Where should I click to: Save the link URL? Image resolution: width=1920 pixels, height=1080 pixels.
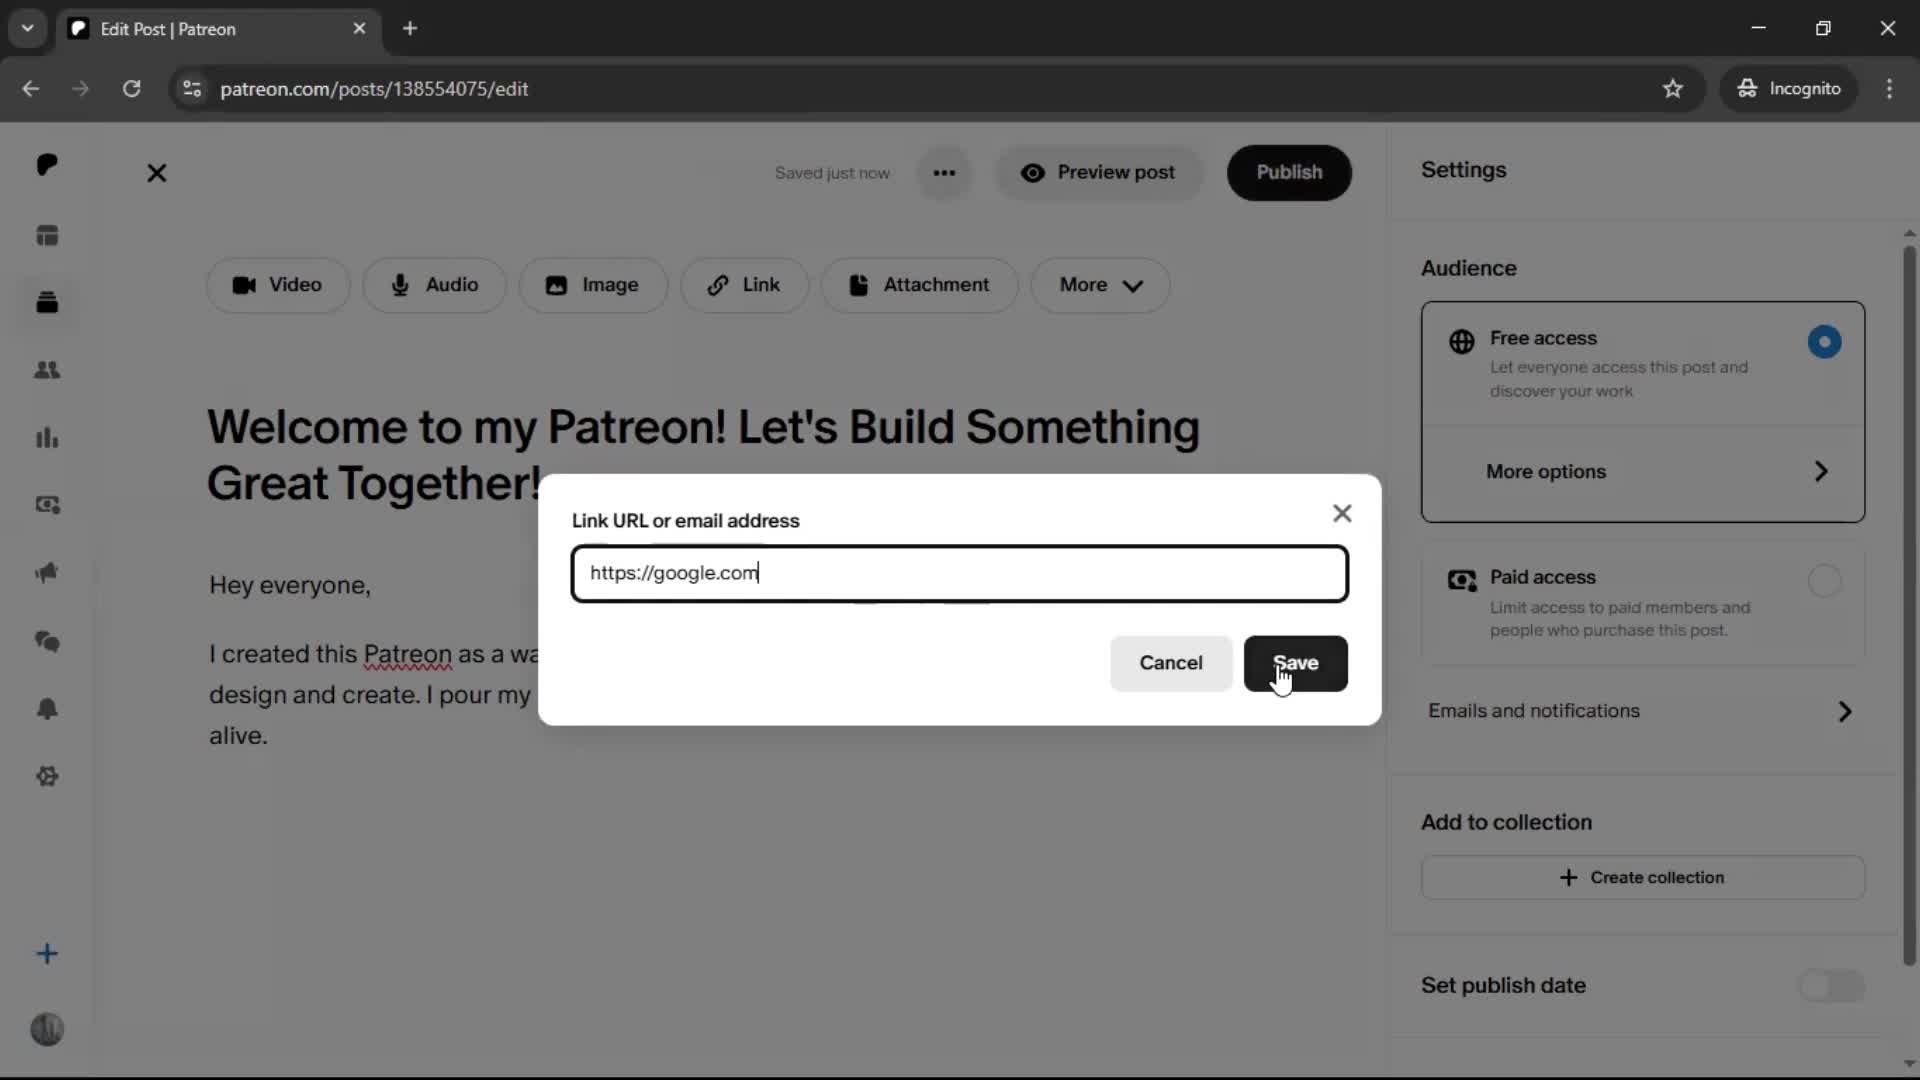[x=1296, y=663]
